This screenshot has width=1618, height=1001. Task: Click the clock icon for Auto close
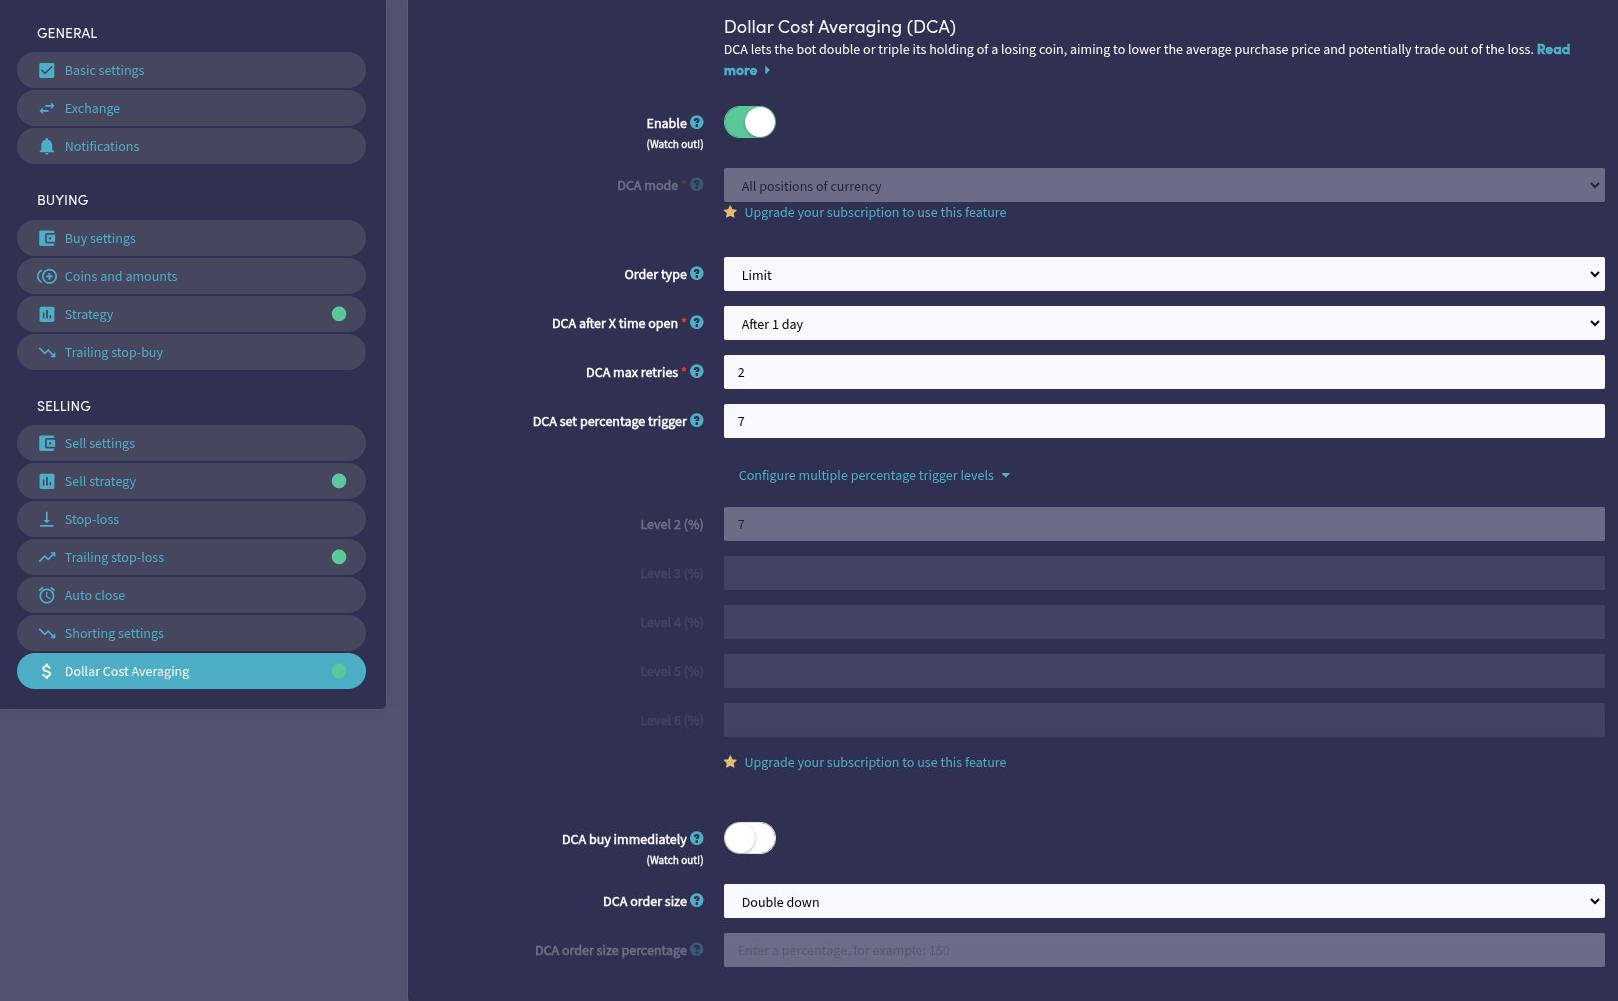click(47, 596)
